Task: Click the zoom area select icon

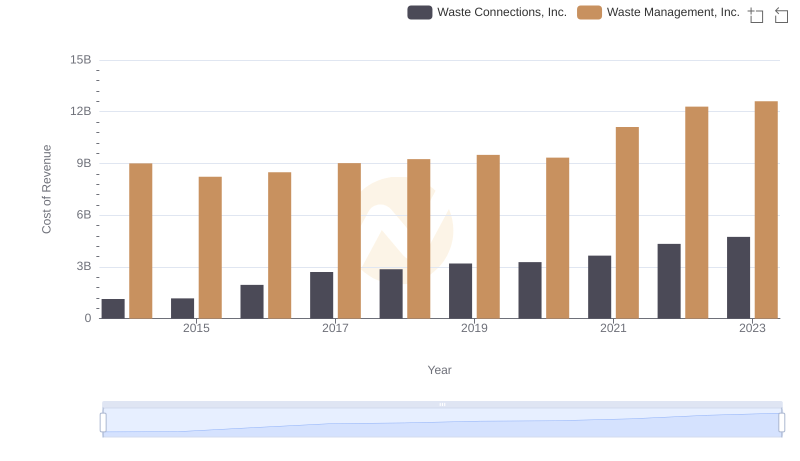Action: (756, 15)
